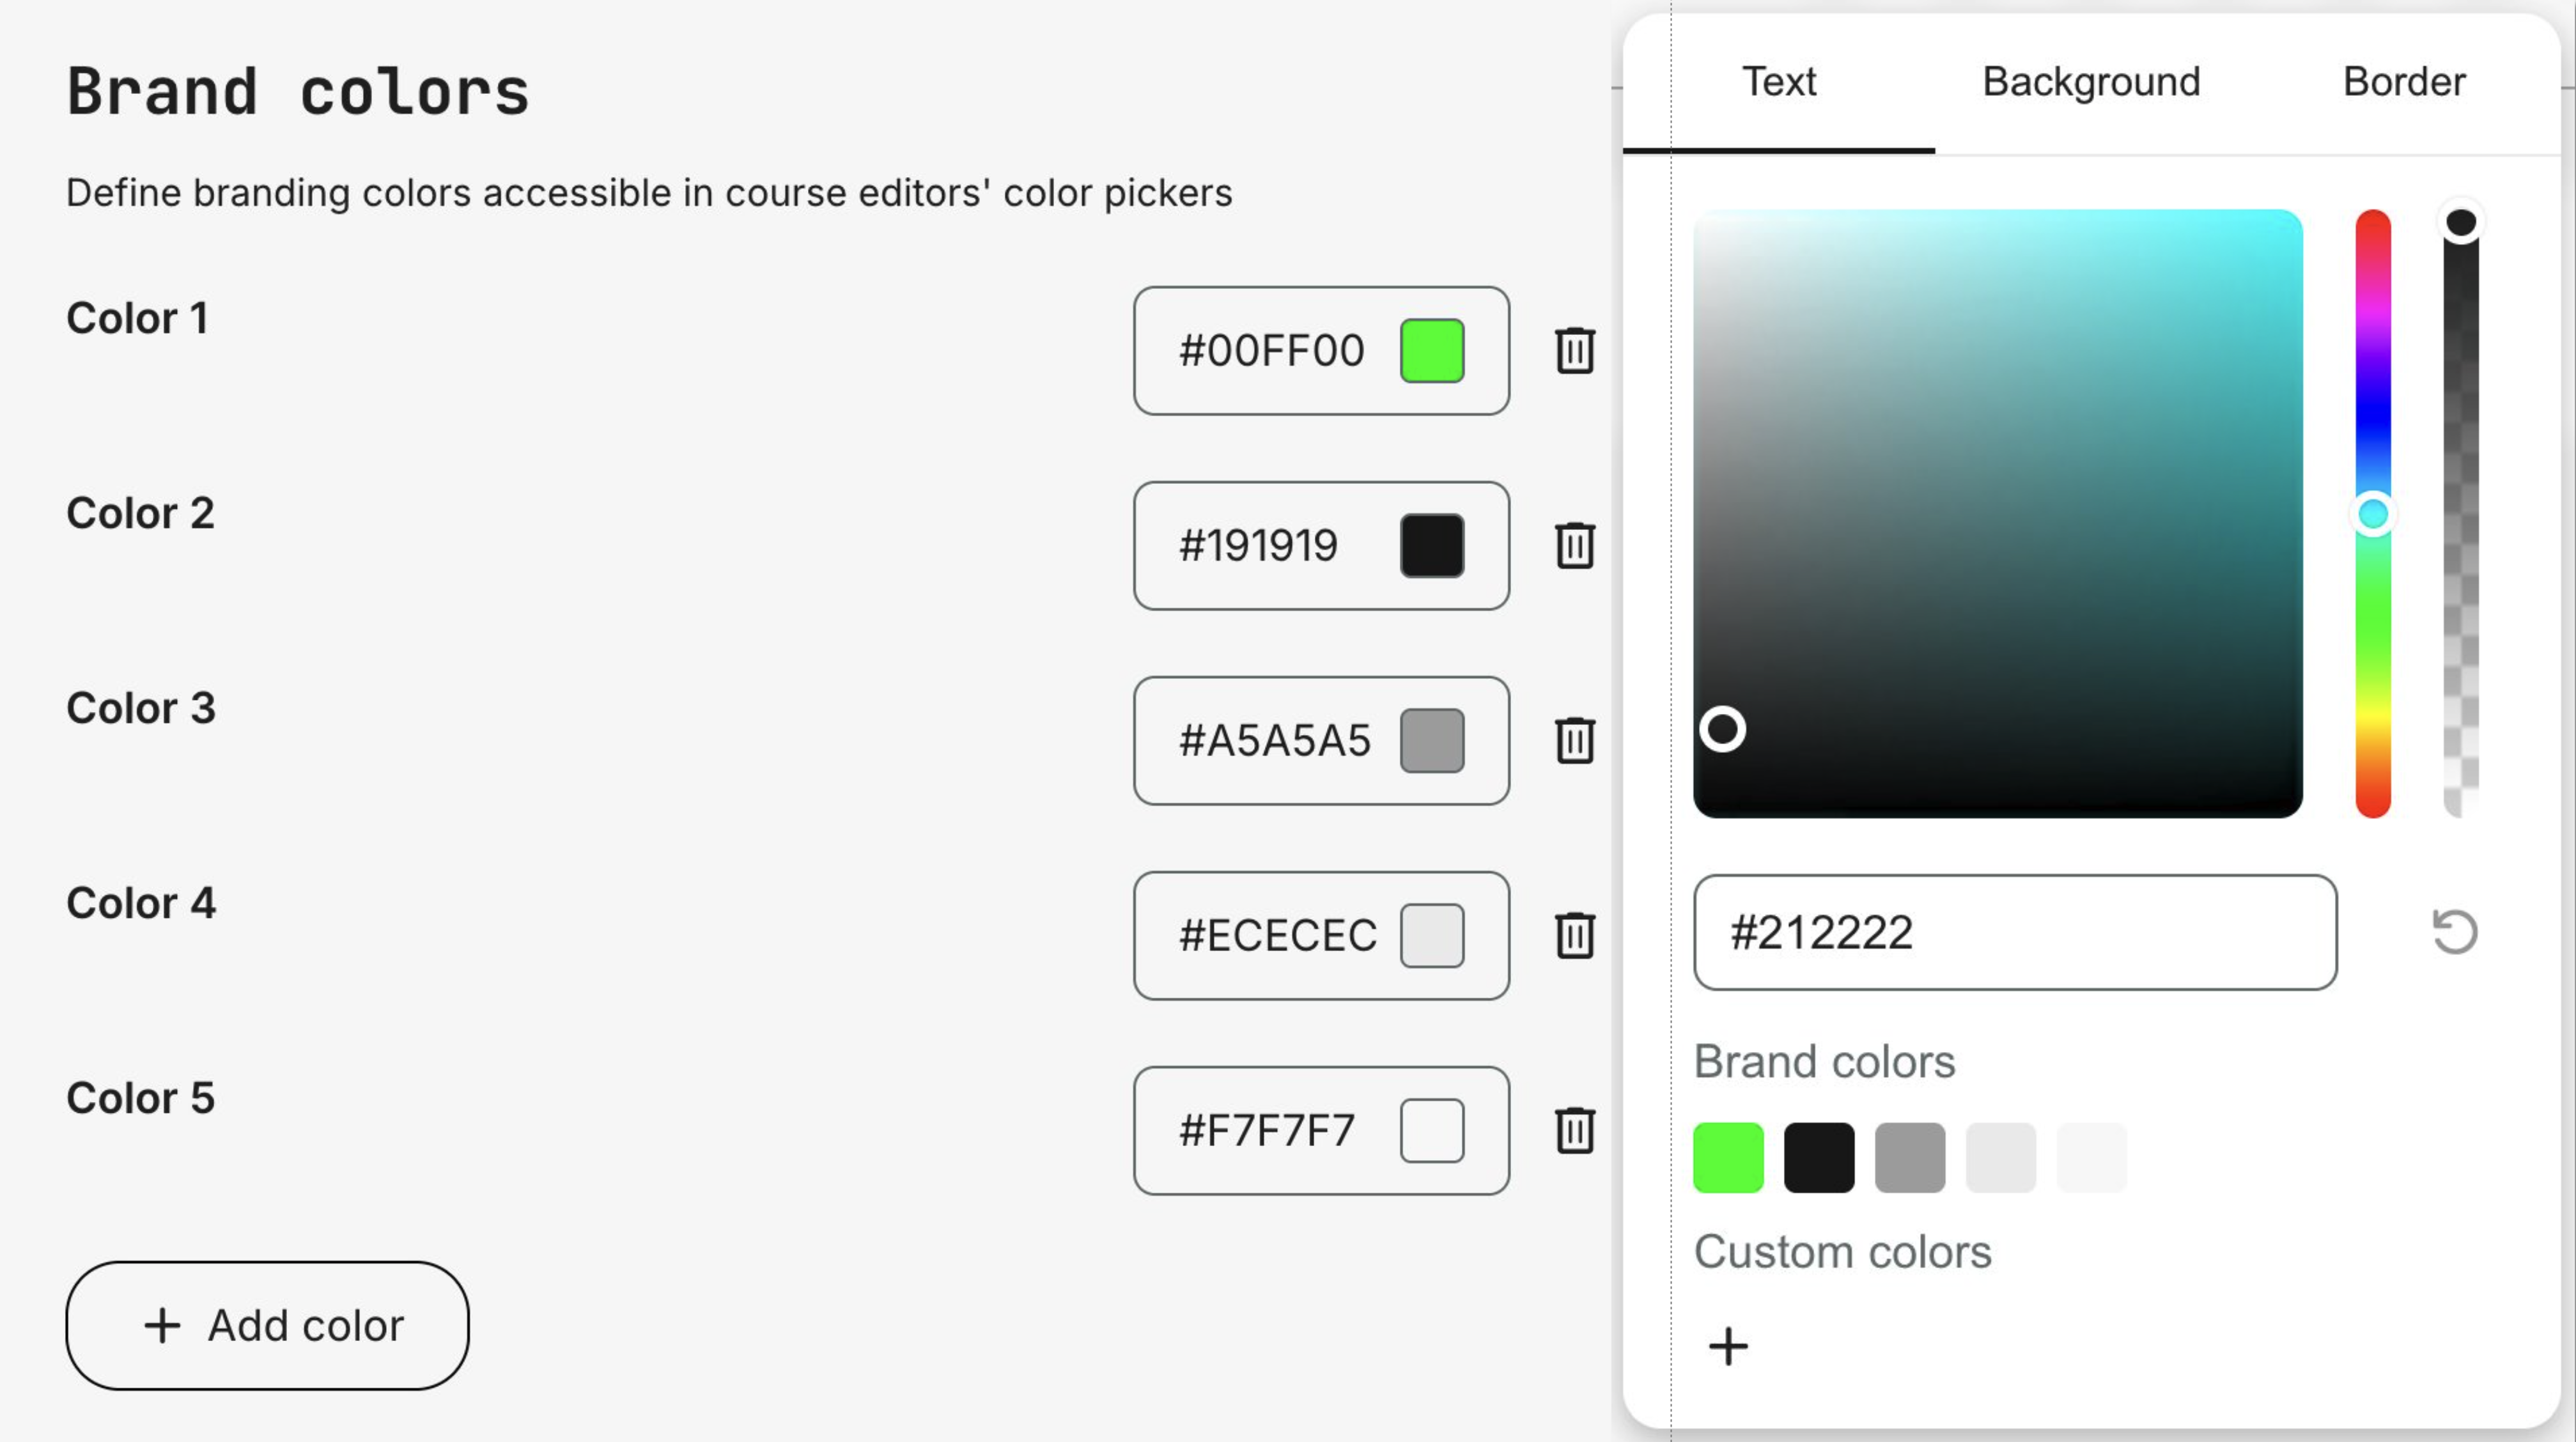Switch to the Background tab

point(2089,82)
